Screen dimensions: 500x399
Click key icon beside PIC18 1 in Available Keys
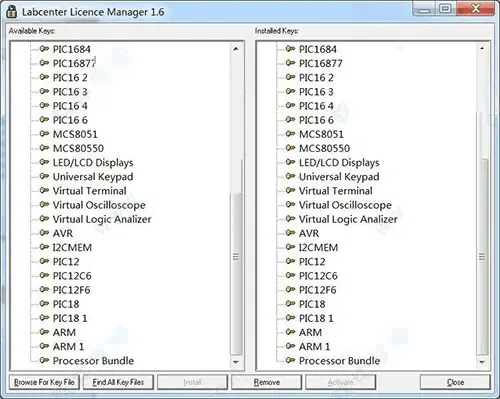pyautogui.click(x=44, y=318)
